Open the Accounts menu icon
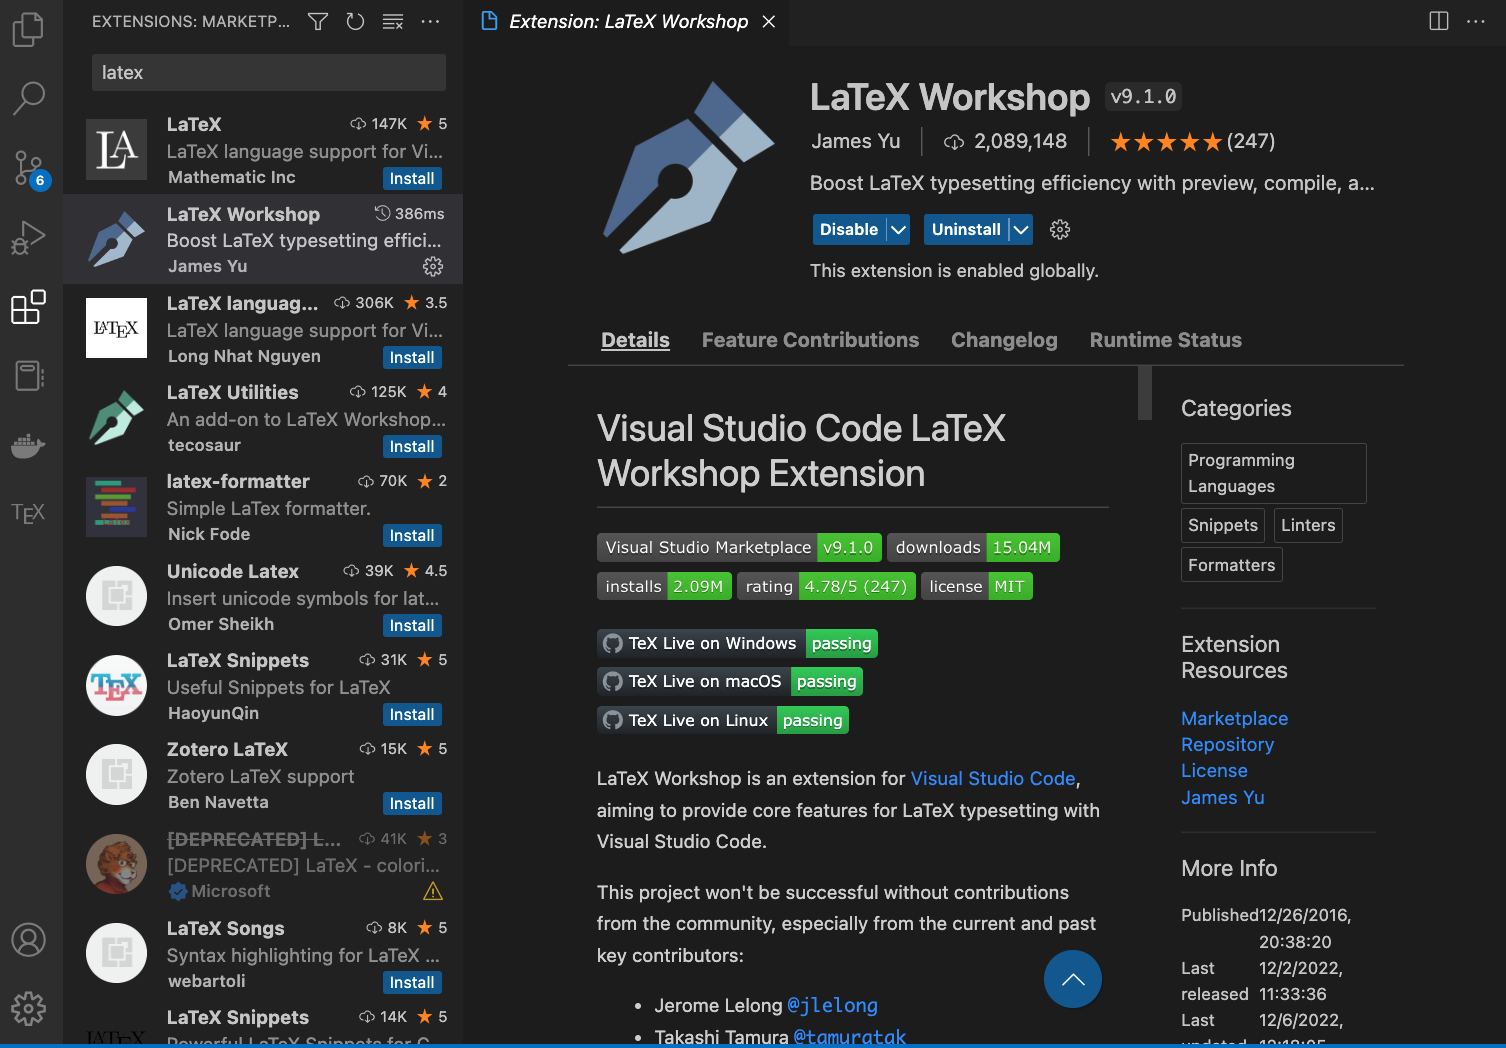The image size is (1506, 1048). (28, 940)
